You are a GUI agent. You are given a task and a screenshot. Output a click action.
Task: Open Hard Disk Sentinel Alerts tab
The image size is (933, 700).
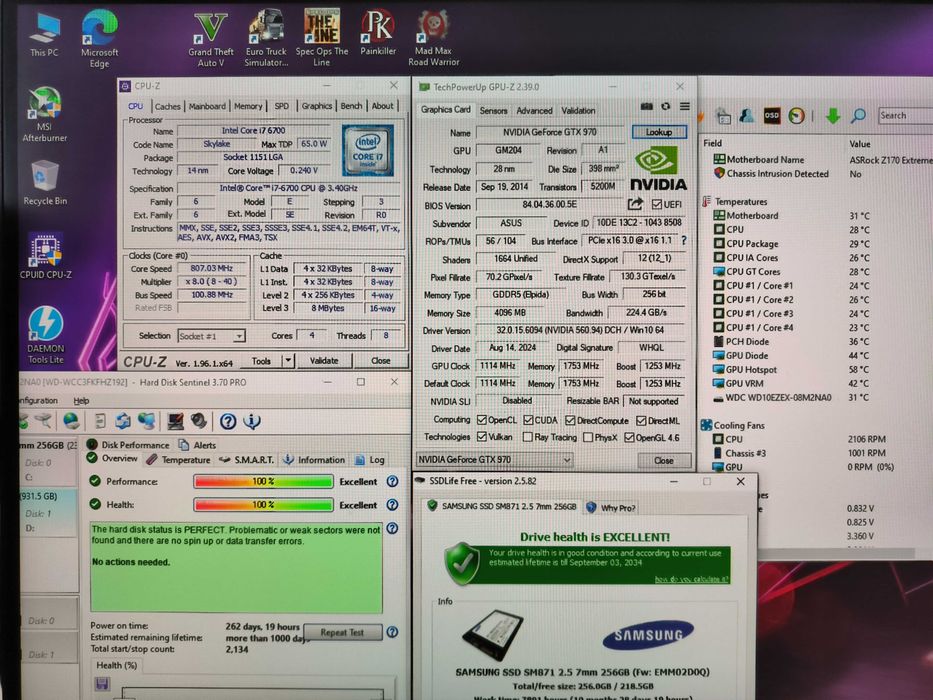(198, 445)
